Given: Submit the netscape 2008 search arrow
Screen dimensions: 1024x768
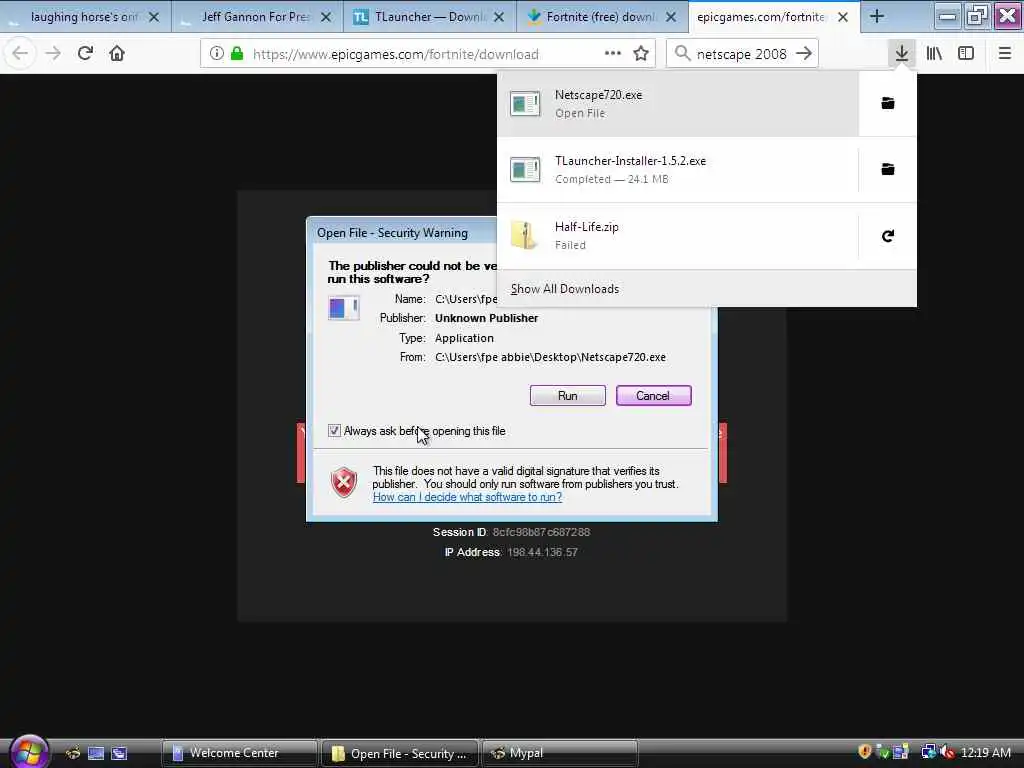Looking at the screenshot, I should pyautogui.click(x=804, y=54).
